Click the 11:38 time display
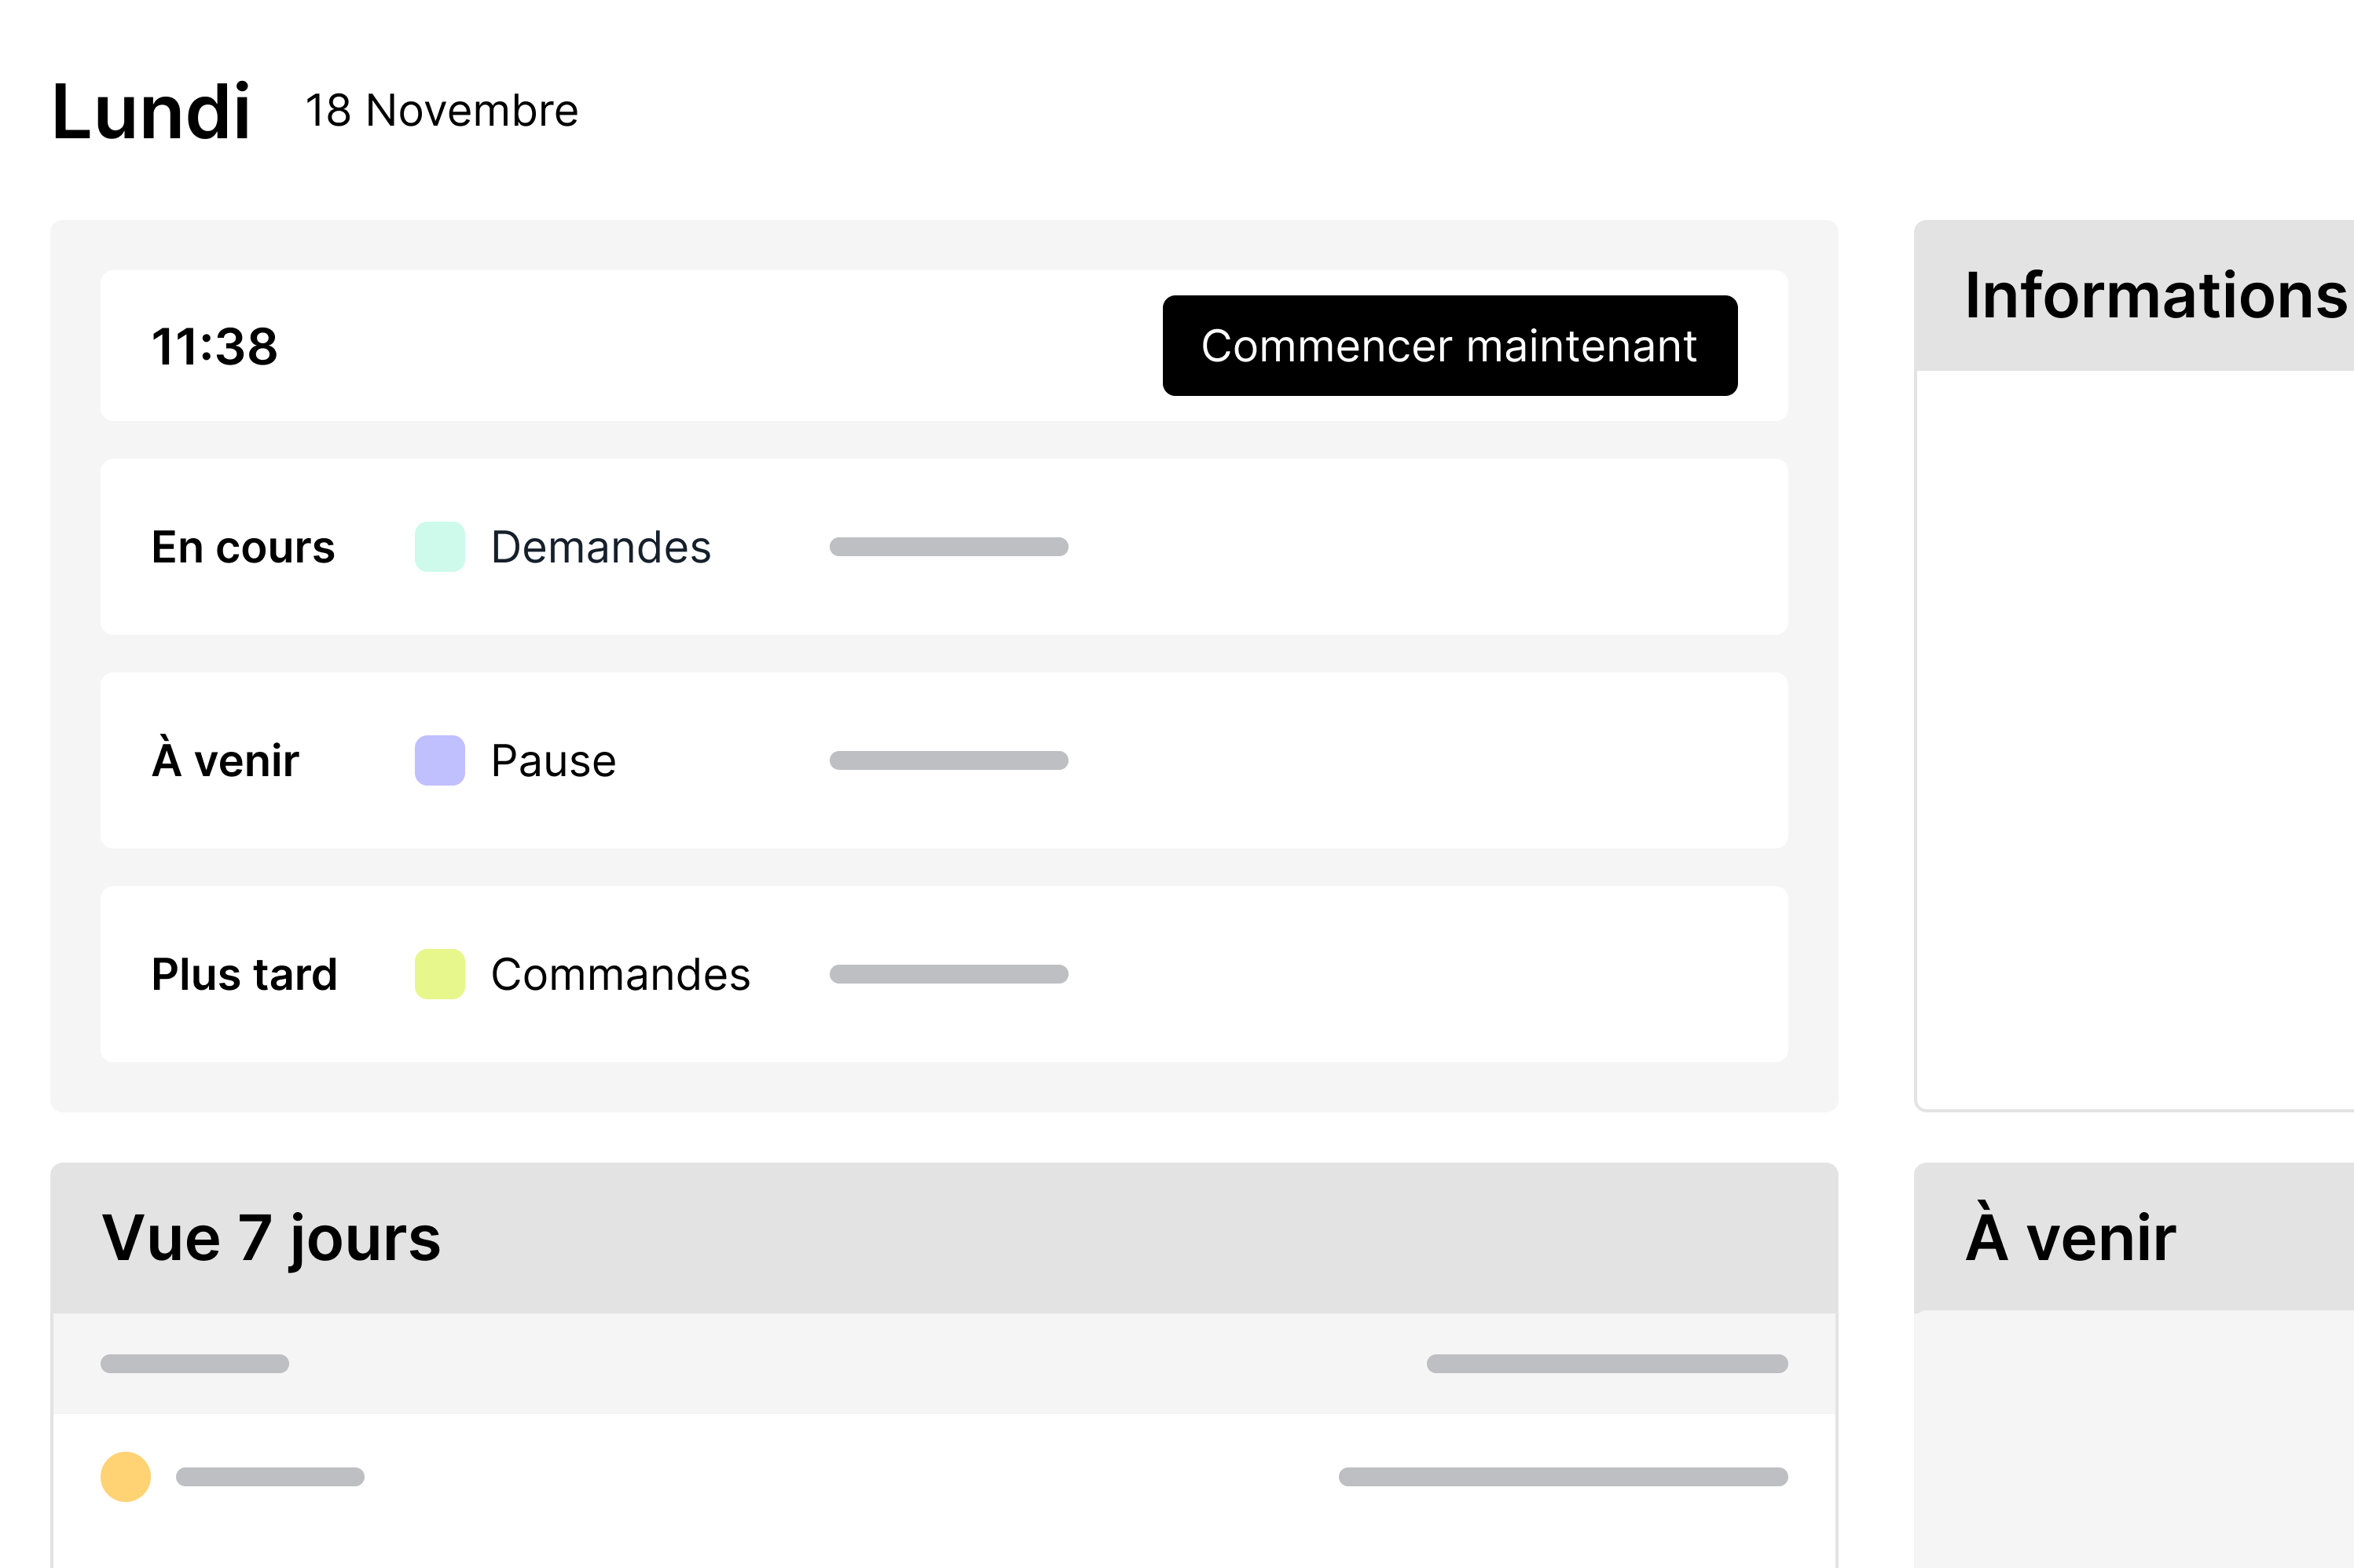 click(x=214, y=347)
